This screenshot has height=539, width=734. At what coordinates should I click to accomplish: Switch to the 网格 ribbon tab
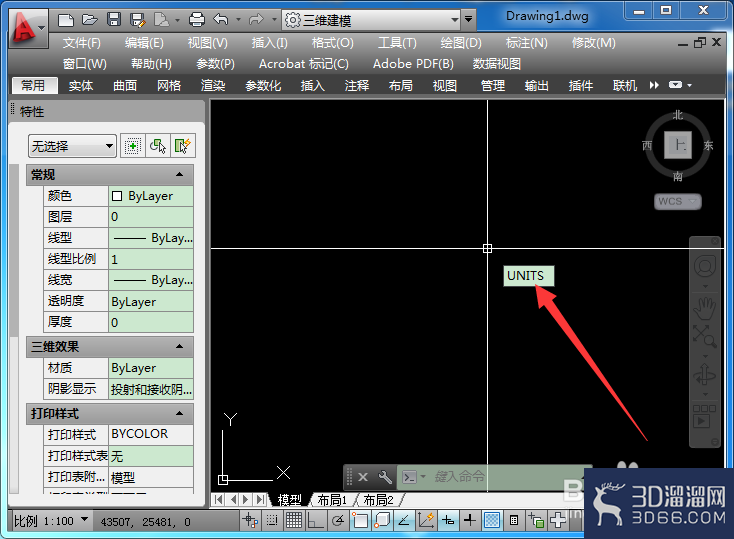[x=169, y=86]
